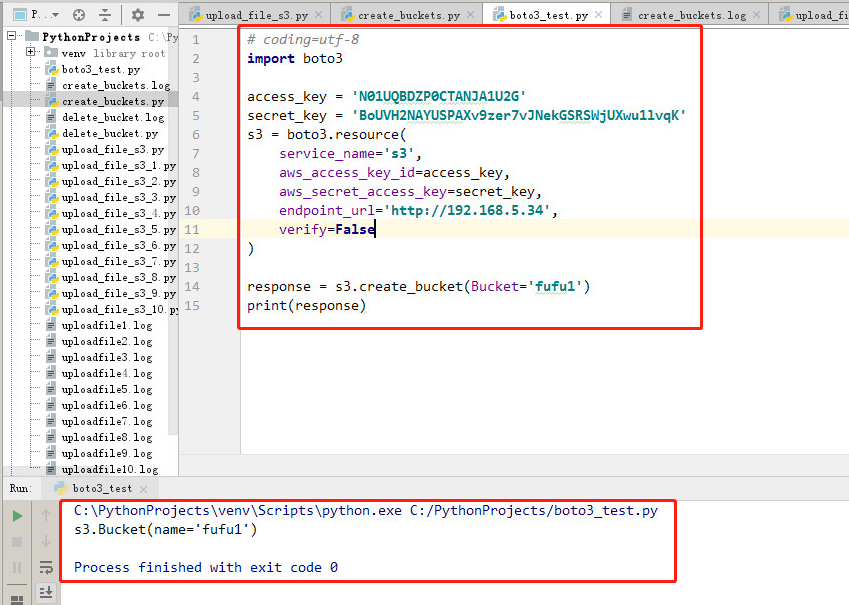Select uploadfile1.log file
Viewport: 849px width, 605px height.
click(107, 326)
